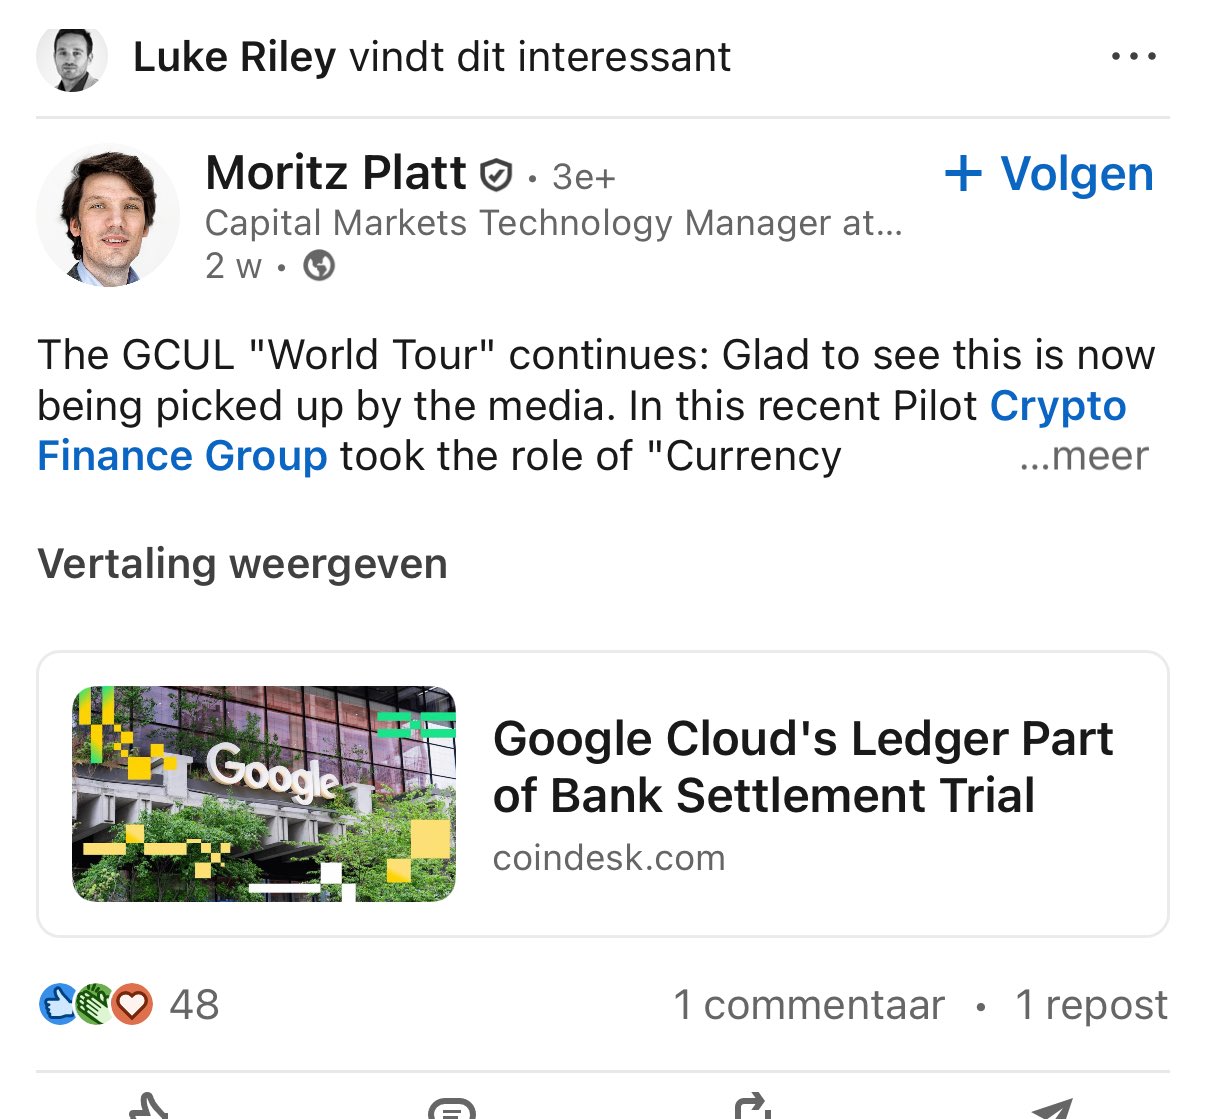
Task: Click the red heart reaction icon
Action: (x=132, y=1004)
